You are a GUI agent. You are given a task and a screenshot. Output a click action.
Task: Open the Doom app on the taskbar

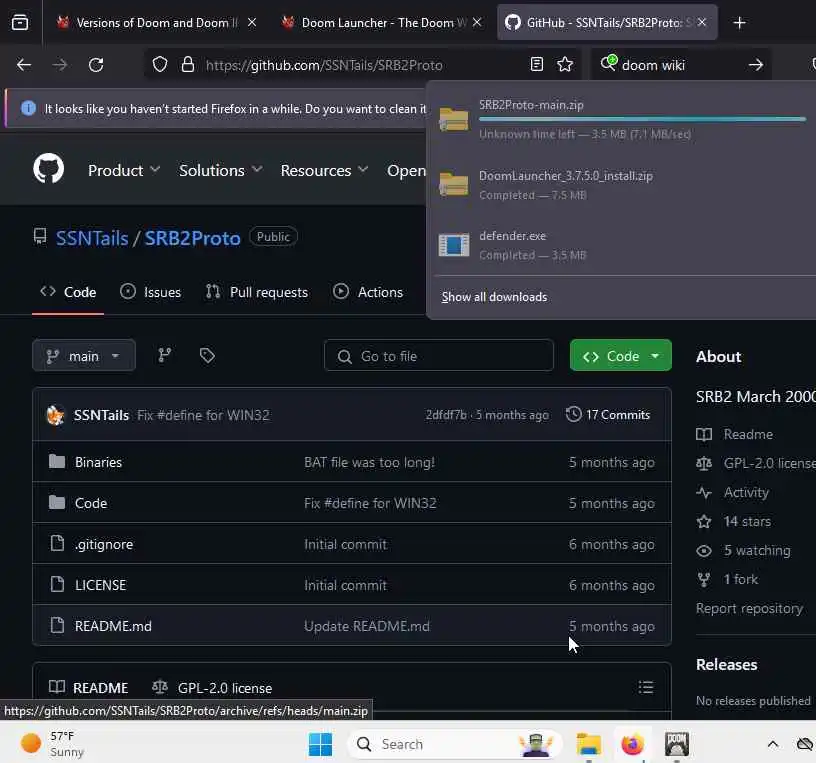coord(677,744)
